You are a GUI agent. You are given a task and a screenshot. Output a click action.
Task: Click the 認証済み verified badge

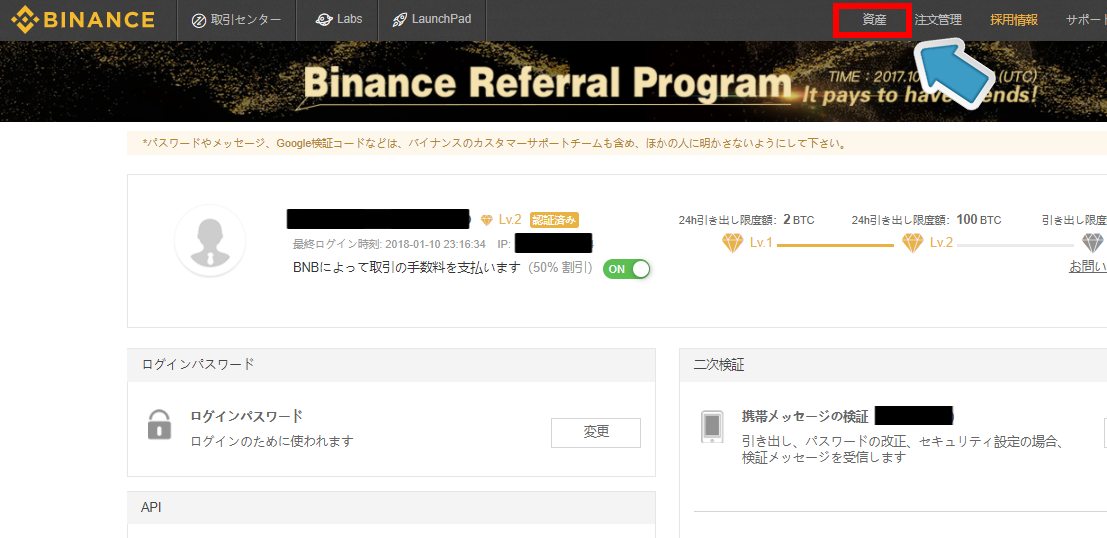(x=555, y=220)
